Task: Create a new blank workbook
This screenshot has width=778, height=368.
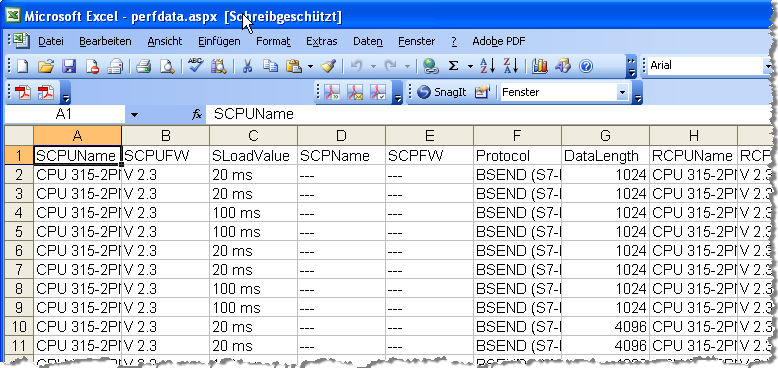Action: pos(23,66)
